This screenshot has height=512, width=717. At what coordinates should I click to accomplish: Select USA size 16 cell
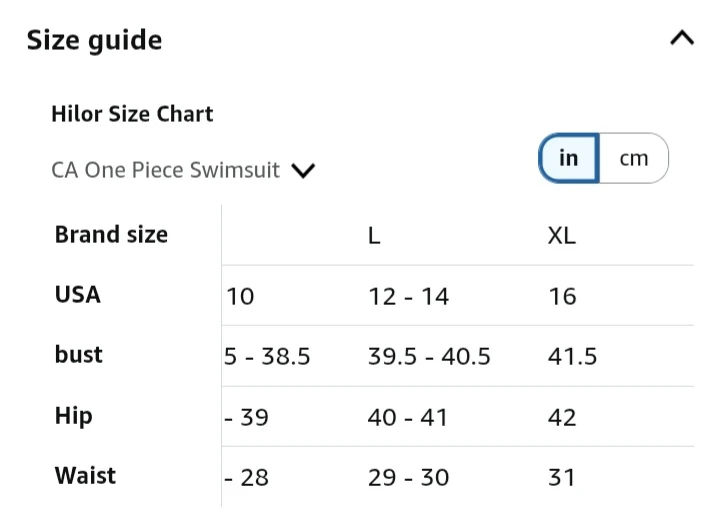click(x=562, y=296)
